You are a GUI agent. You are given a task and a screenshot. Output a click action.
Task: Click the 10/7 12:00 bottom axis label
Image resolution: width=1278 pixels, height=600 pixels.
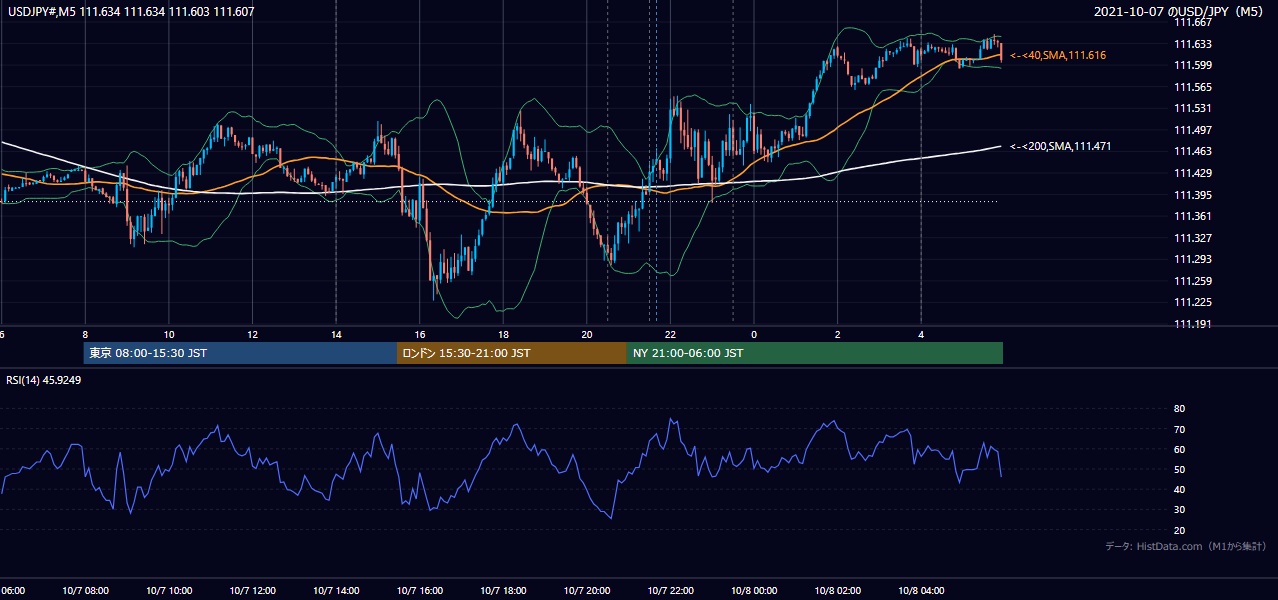click(x=253, y=591)
